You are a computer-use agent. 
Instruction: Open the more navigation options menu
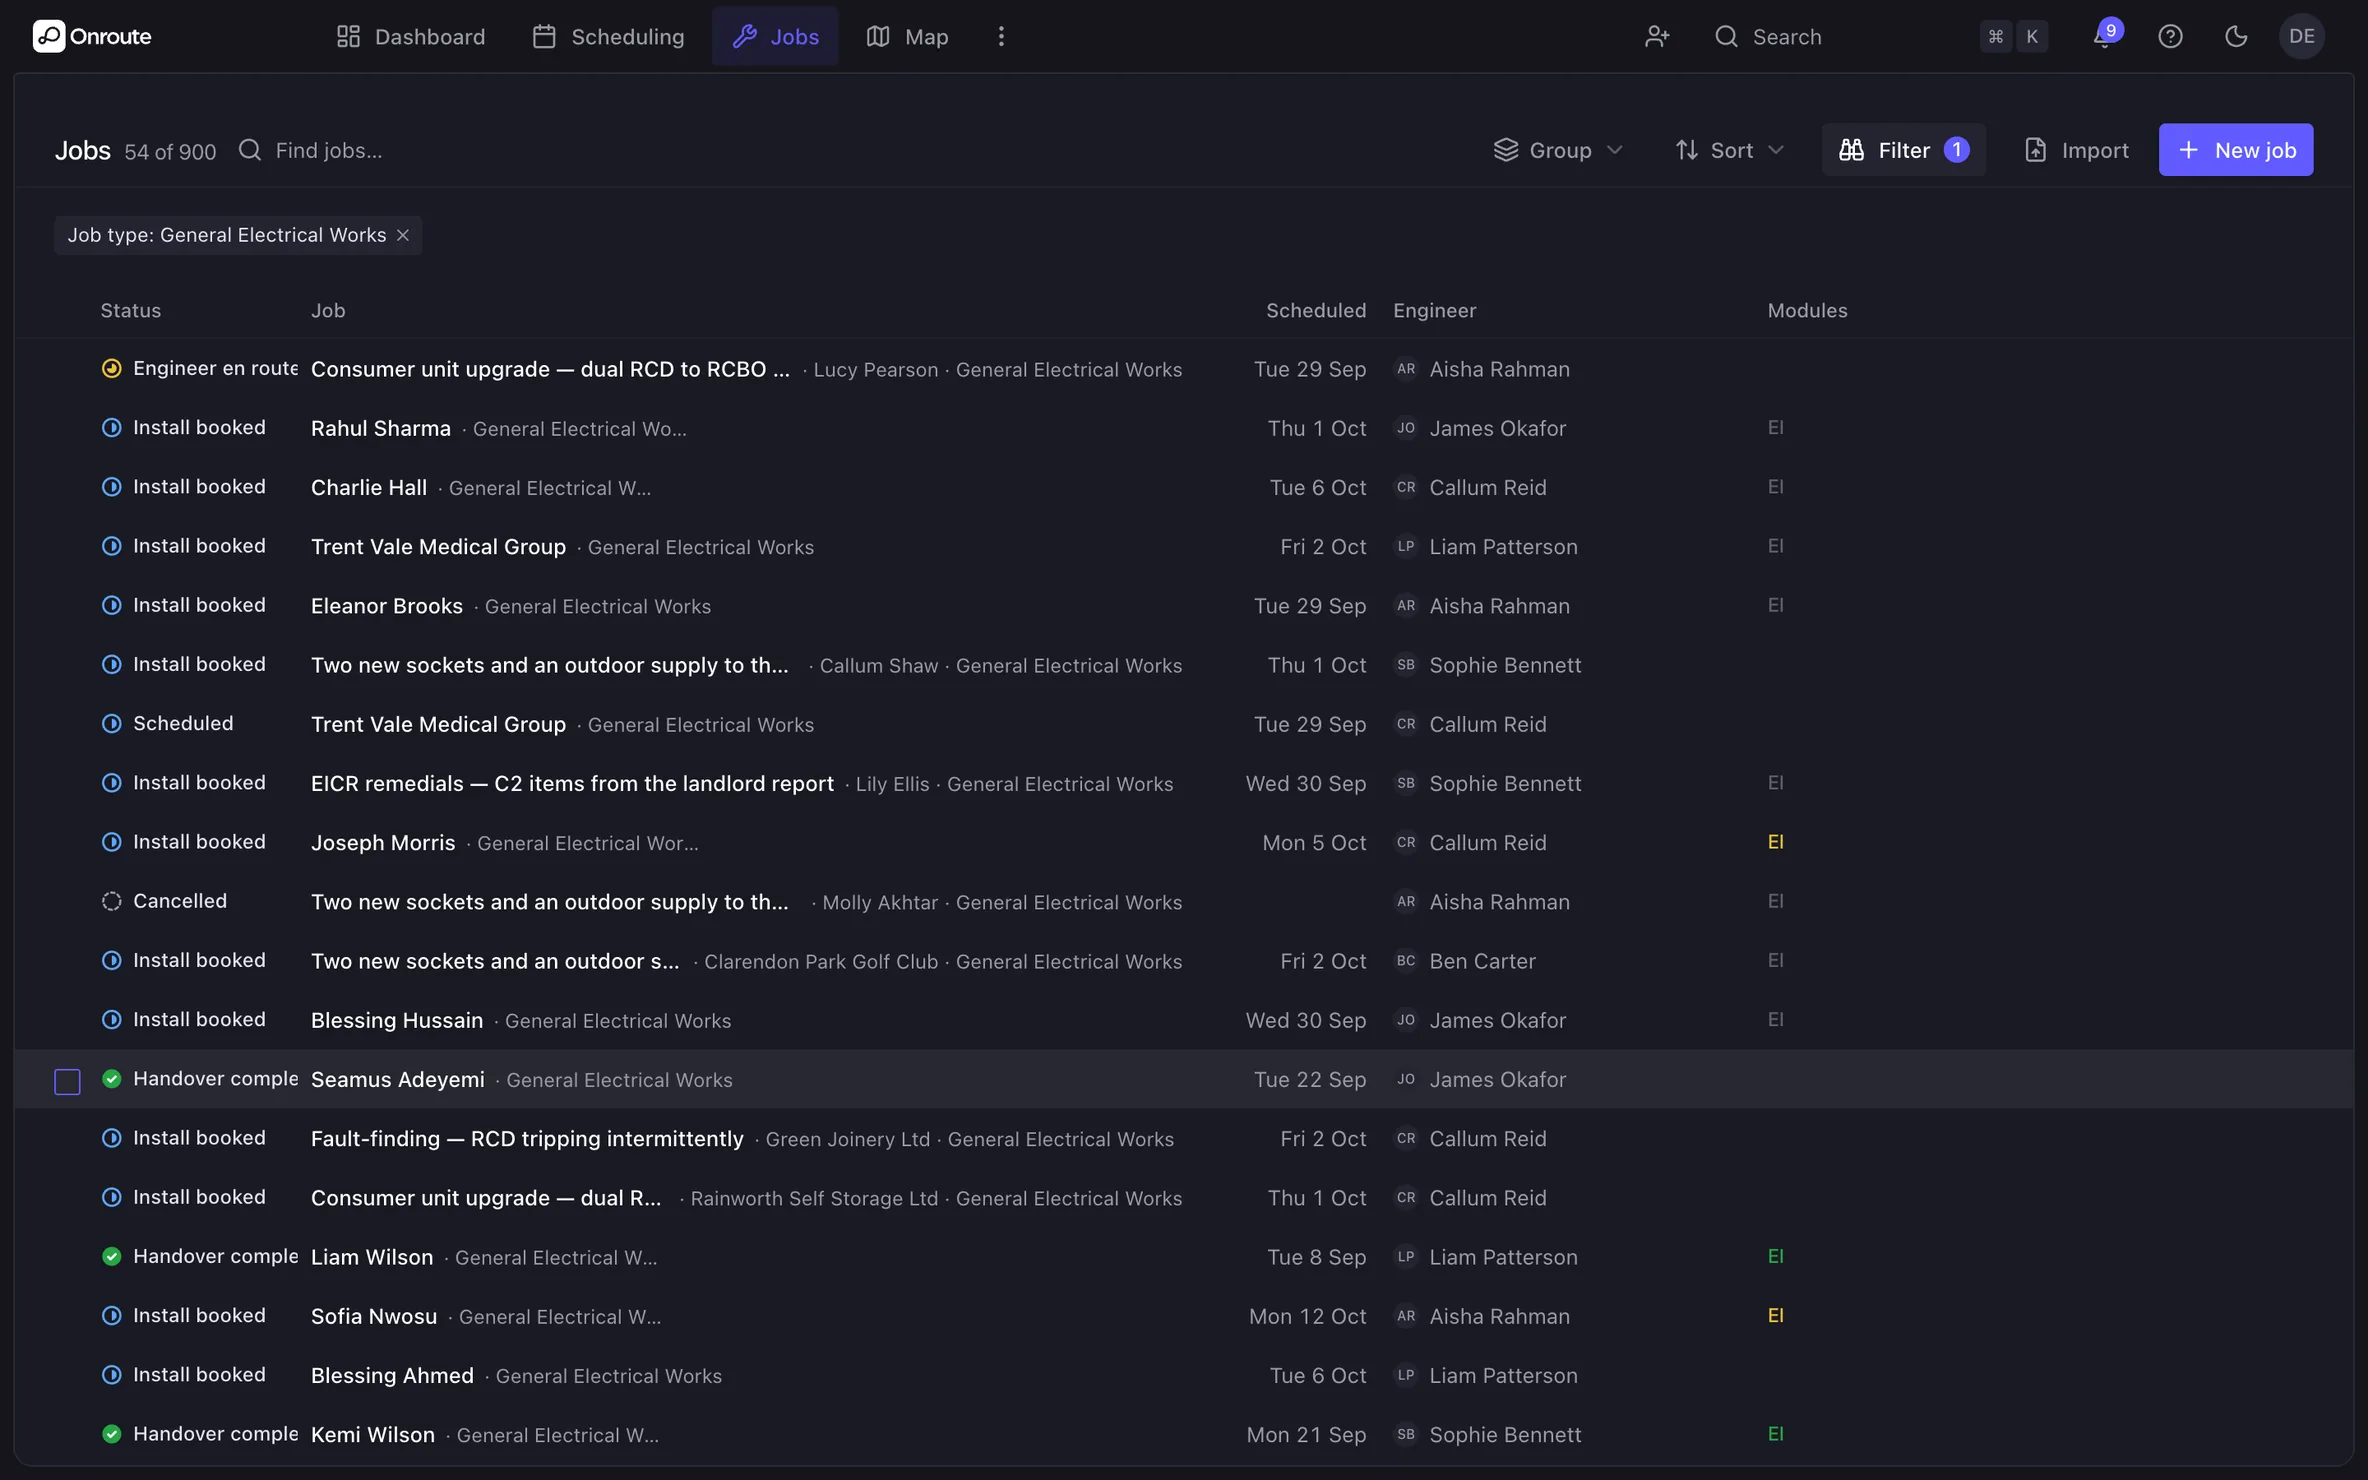[x=1001, y=36]
